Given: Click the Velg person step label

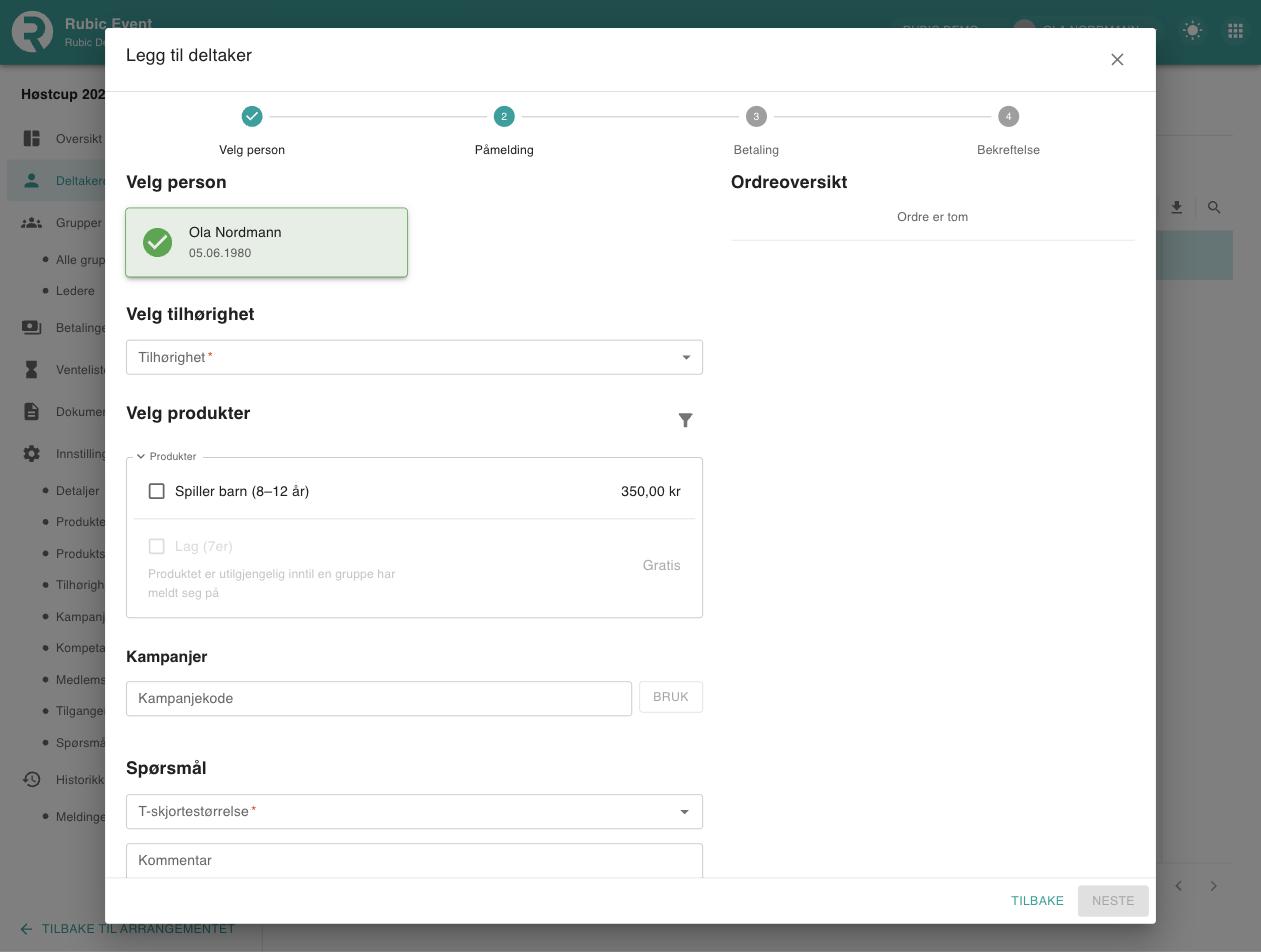Looking at the screenshot, I should [252, 150].
